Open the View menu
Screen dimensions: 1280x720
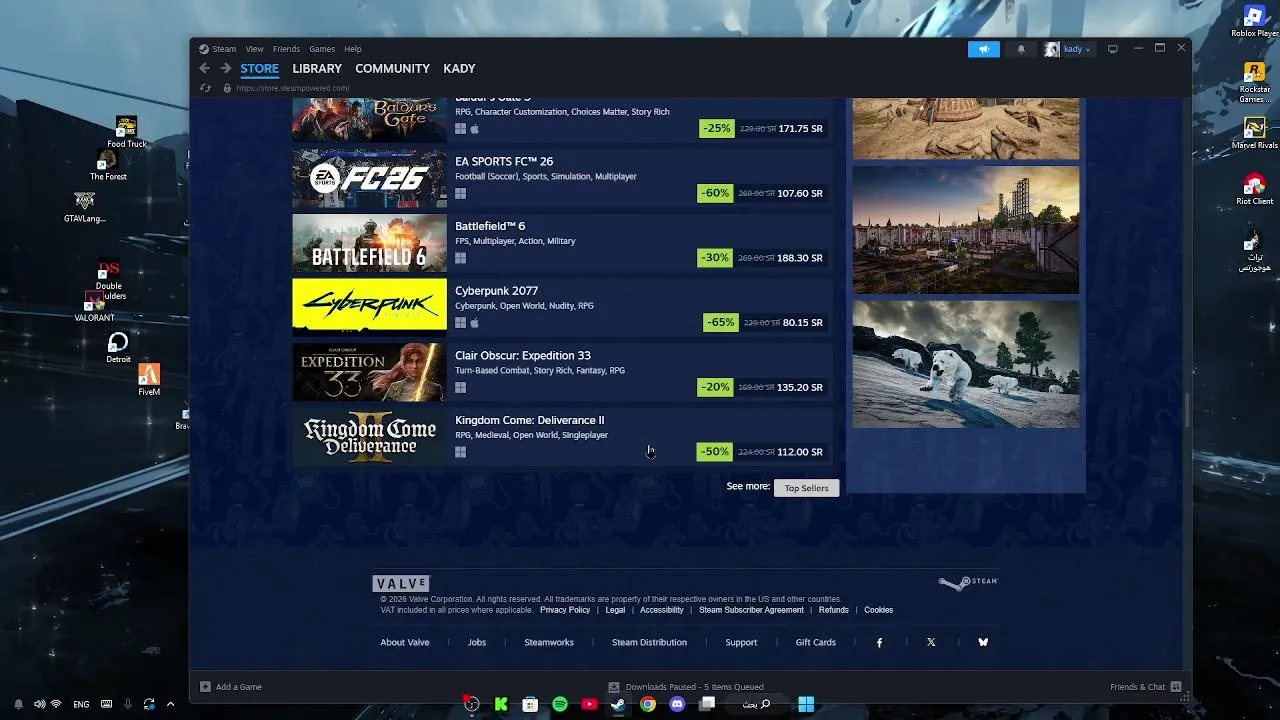(255, 49)
